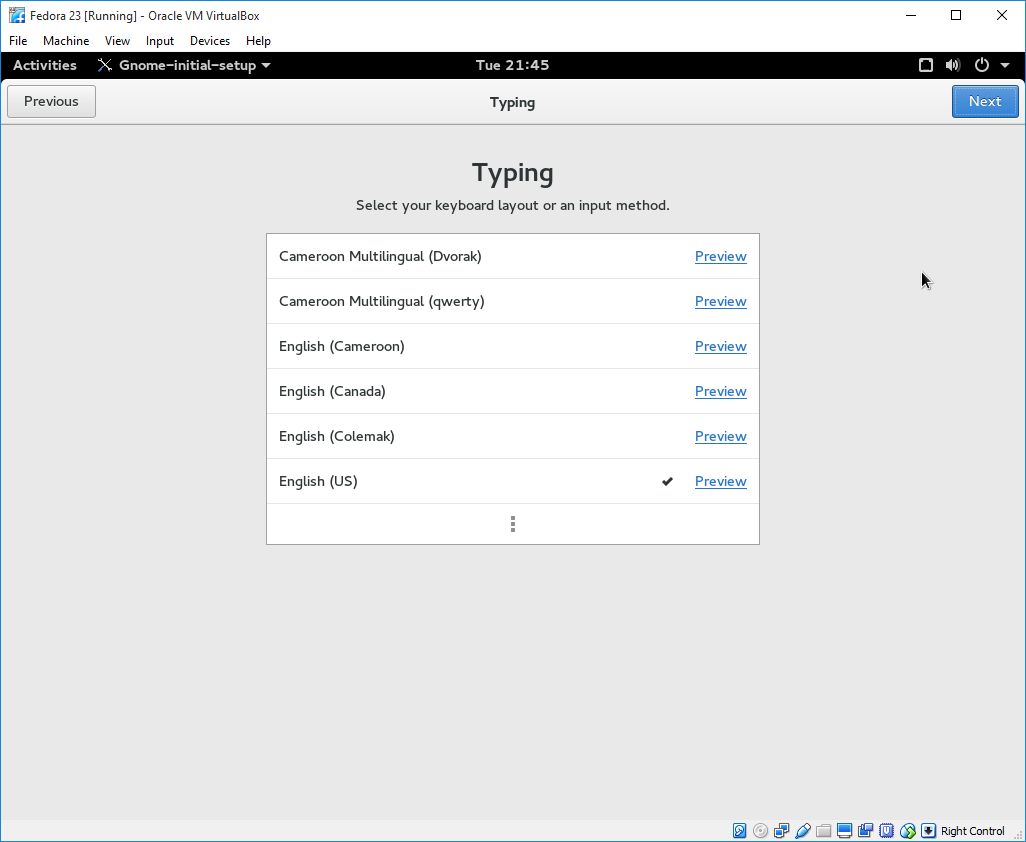The width and height of the screenshot is (1026, 842).
Task: Click the Fedora 23 VirtualBox window icon
Action: (x=17, y=15)
